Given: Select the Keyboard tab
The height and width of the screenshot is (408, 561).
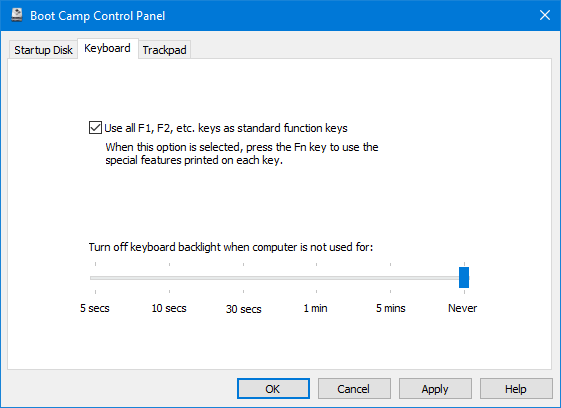Looking at the screenshot, I should click(107, 48).
